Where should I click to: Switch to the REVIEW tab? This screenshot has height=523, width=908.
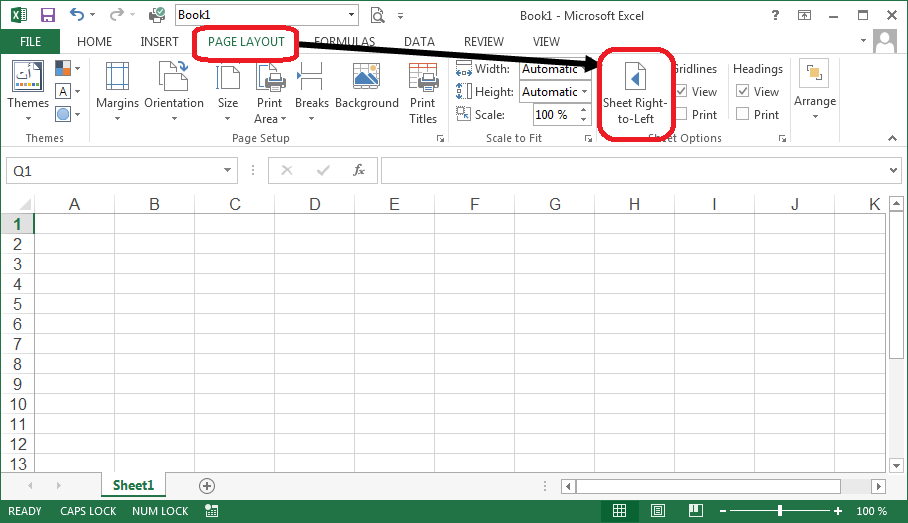click(484, 42)
